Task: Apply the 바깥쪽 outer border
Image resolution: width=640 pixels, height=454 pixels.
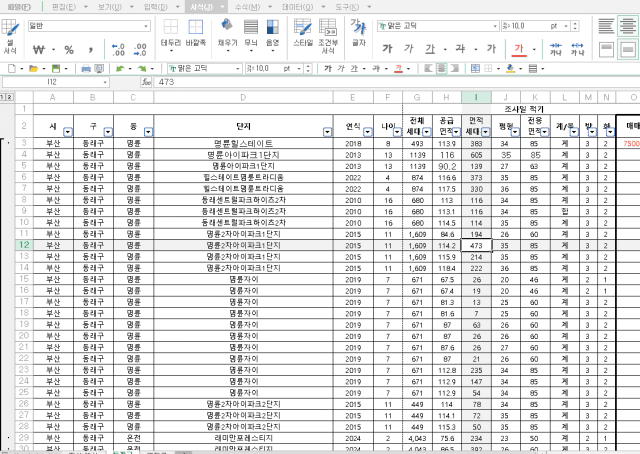Action: point(196,33)
